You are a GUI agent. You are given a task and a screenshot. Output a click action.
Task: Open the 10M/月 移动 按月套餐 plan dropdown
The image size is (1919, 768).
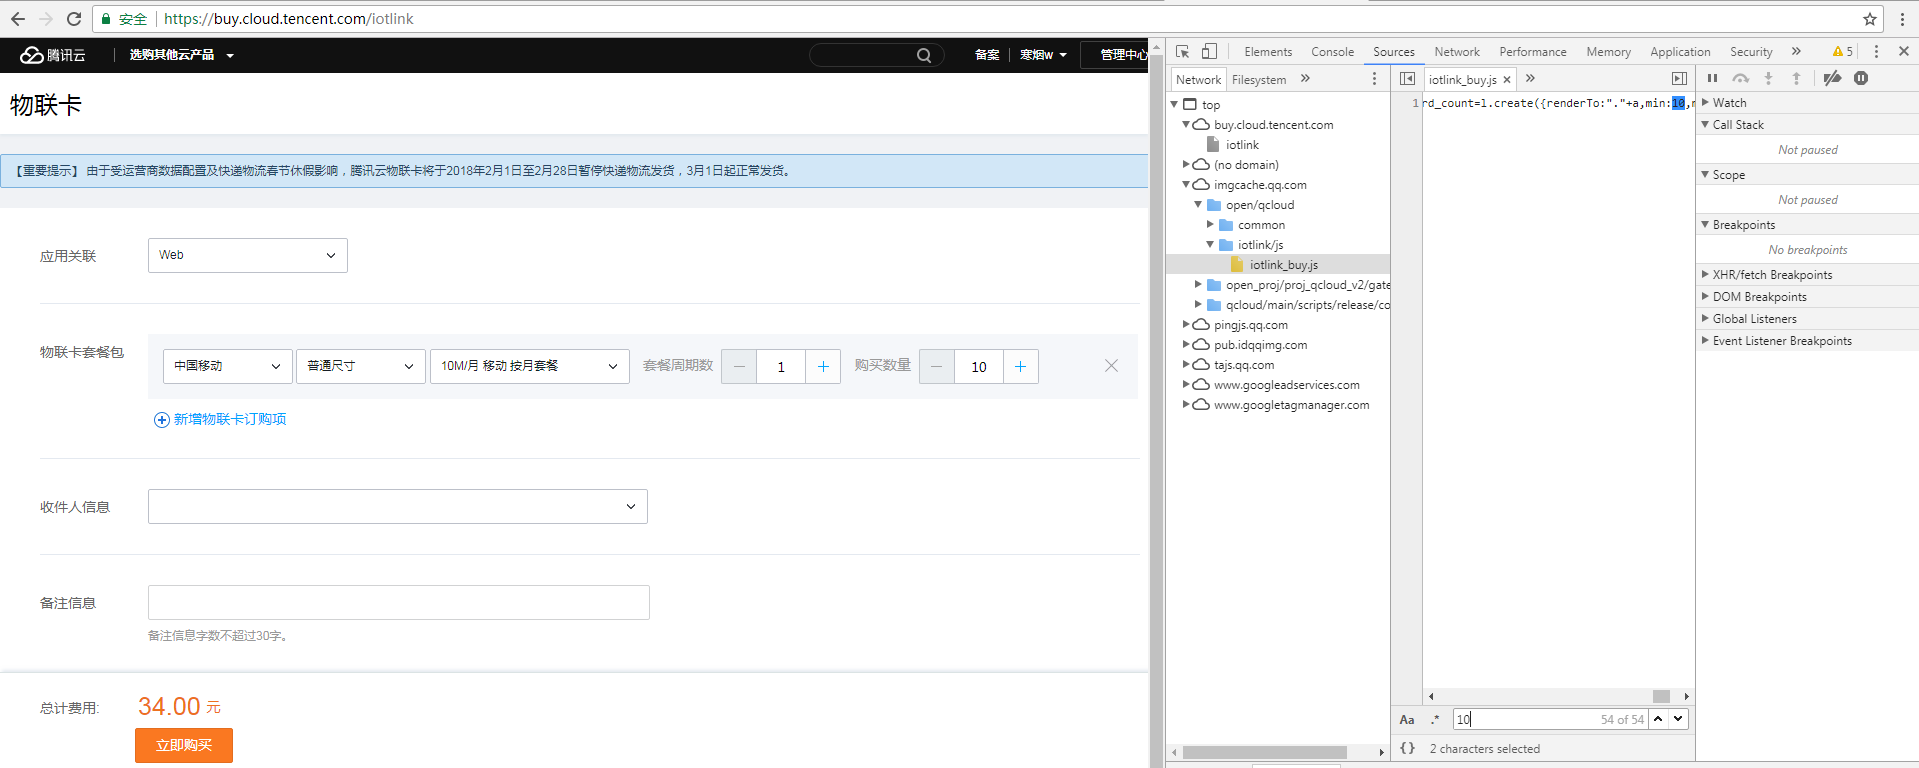[x=530, y=366]
